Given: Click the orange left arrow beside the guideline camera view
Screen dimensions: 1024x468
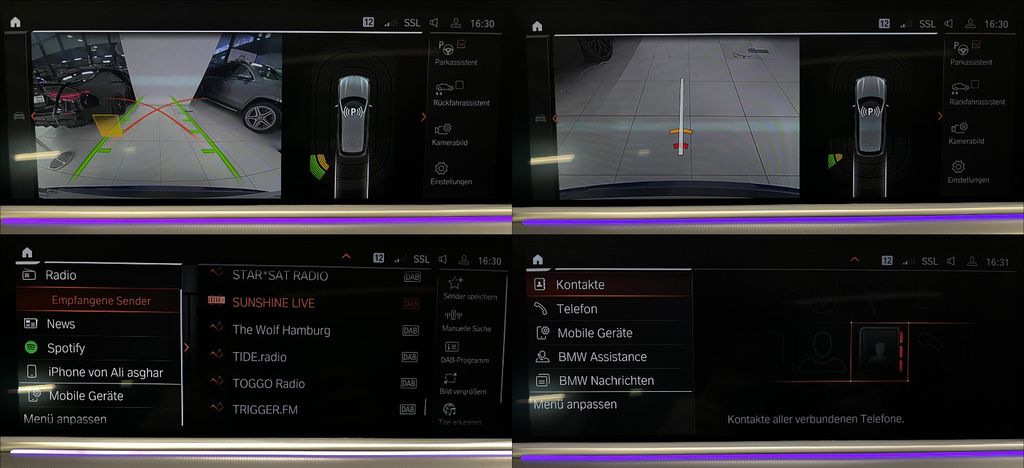Looking at the screenshot, I should tap(32, 116).
